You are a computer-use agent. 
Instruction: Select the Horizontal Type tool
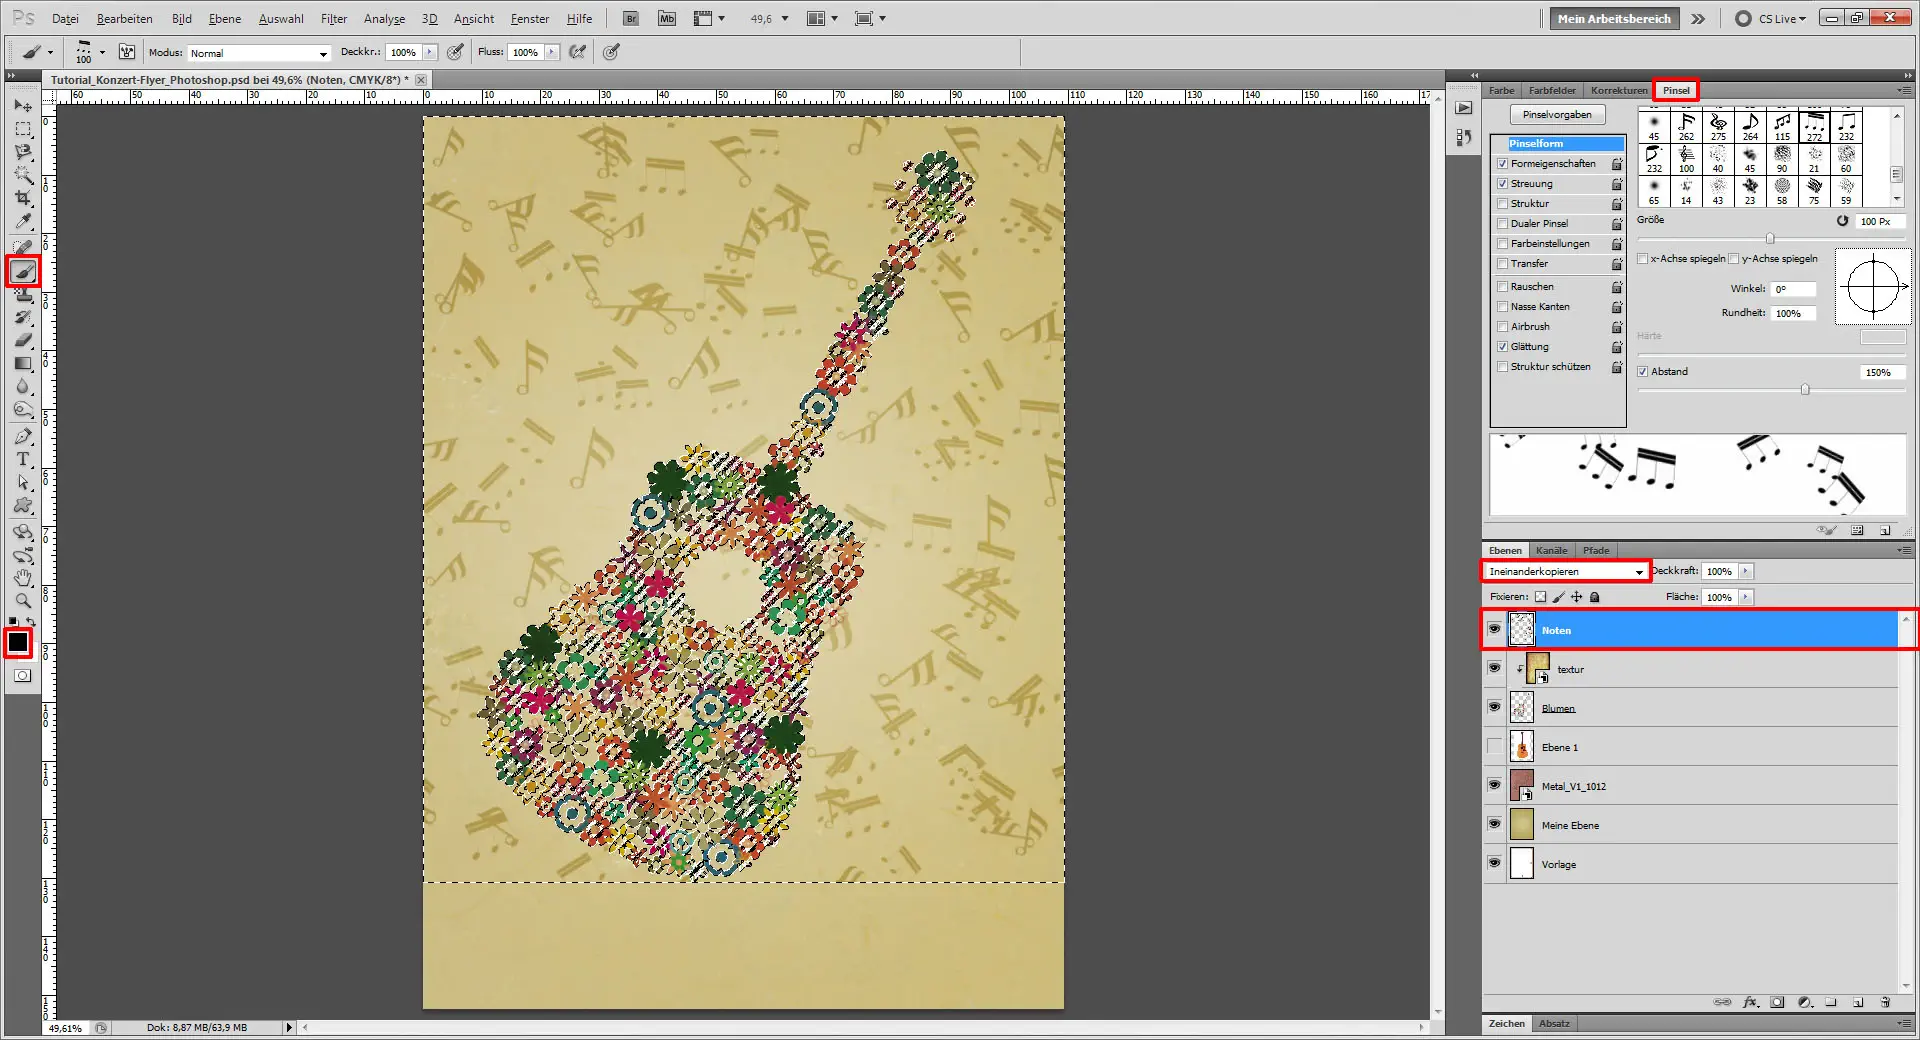[22, 460]
